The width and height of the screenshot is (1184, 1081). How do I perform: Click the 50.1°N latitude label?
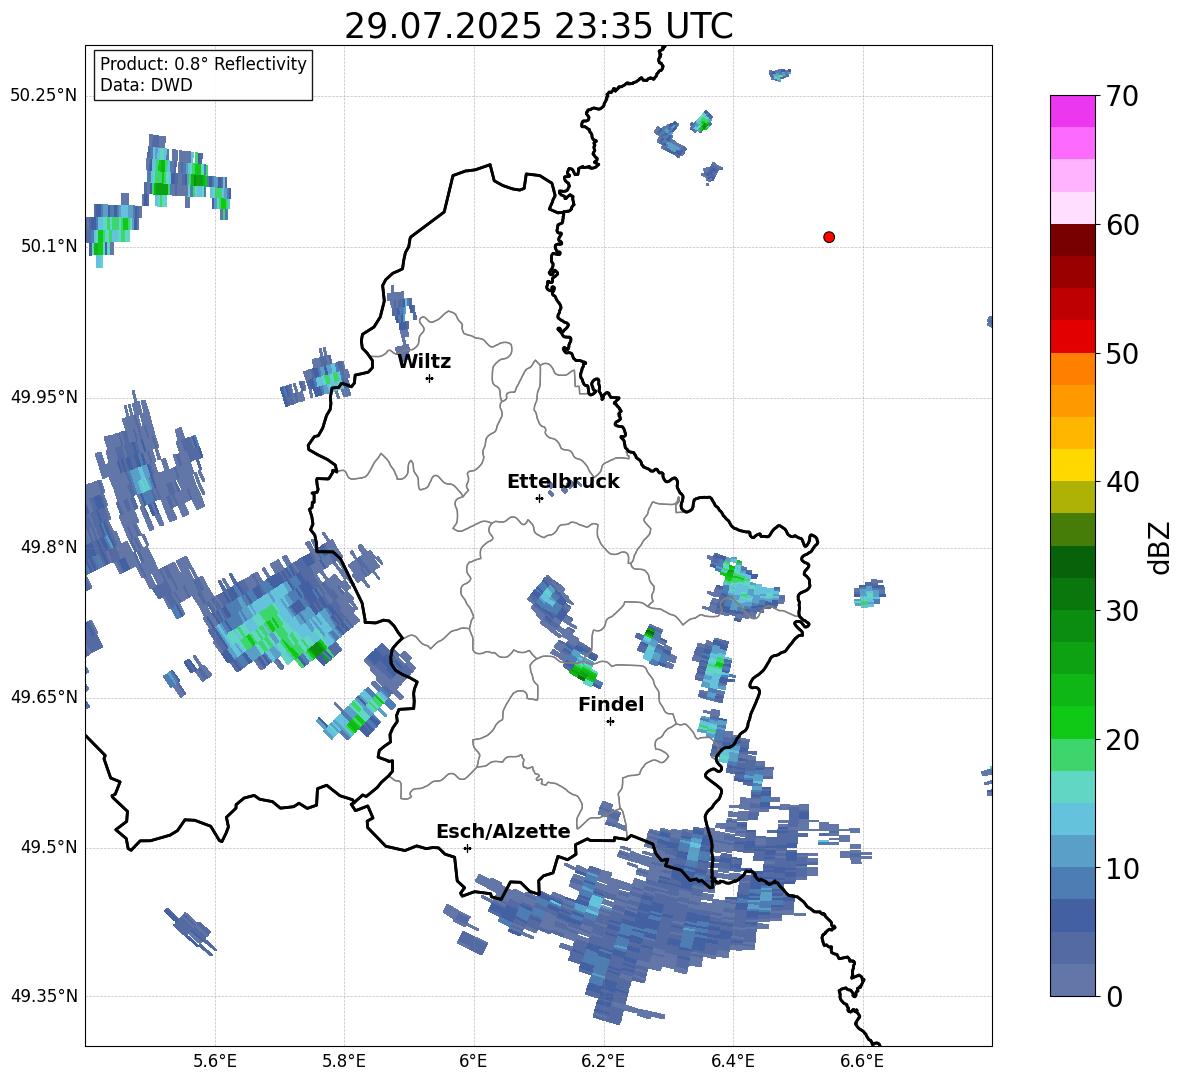[49, 246]
